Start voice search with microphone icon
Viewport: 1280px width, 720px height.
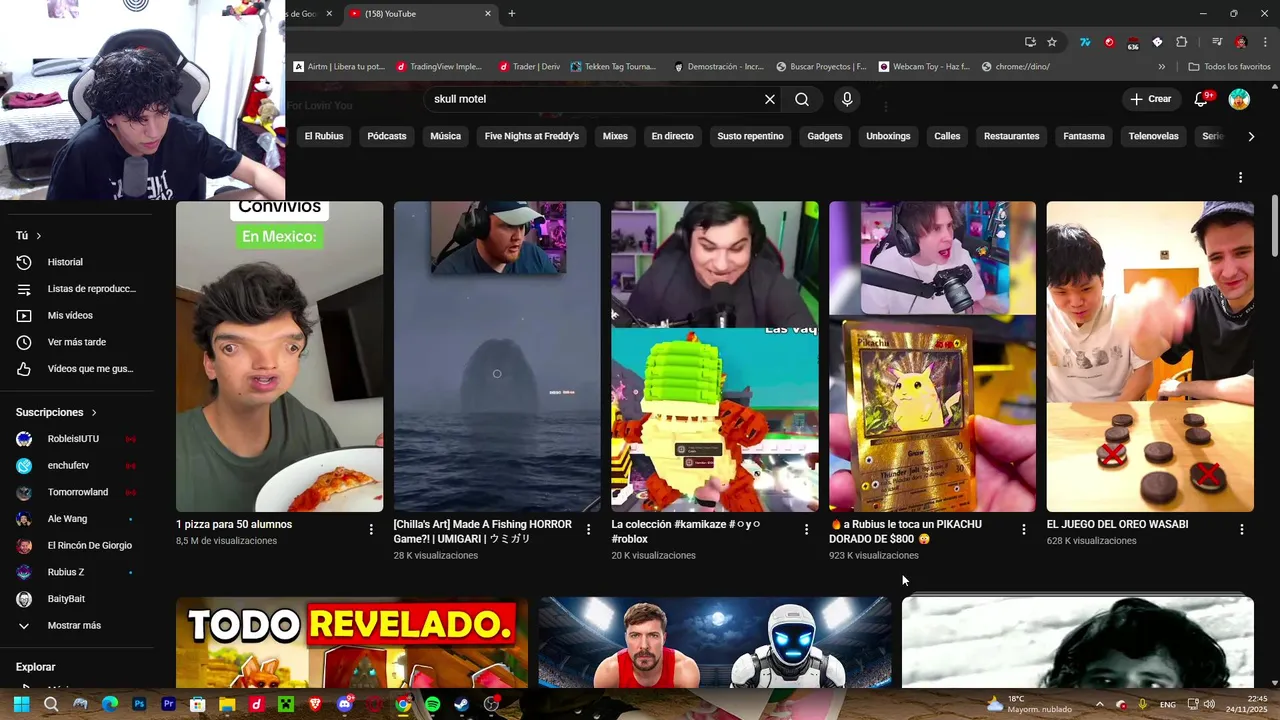point(847,99)
